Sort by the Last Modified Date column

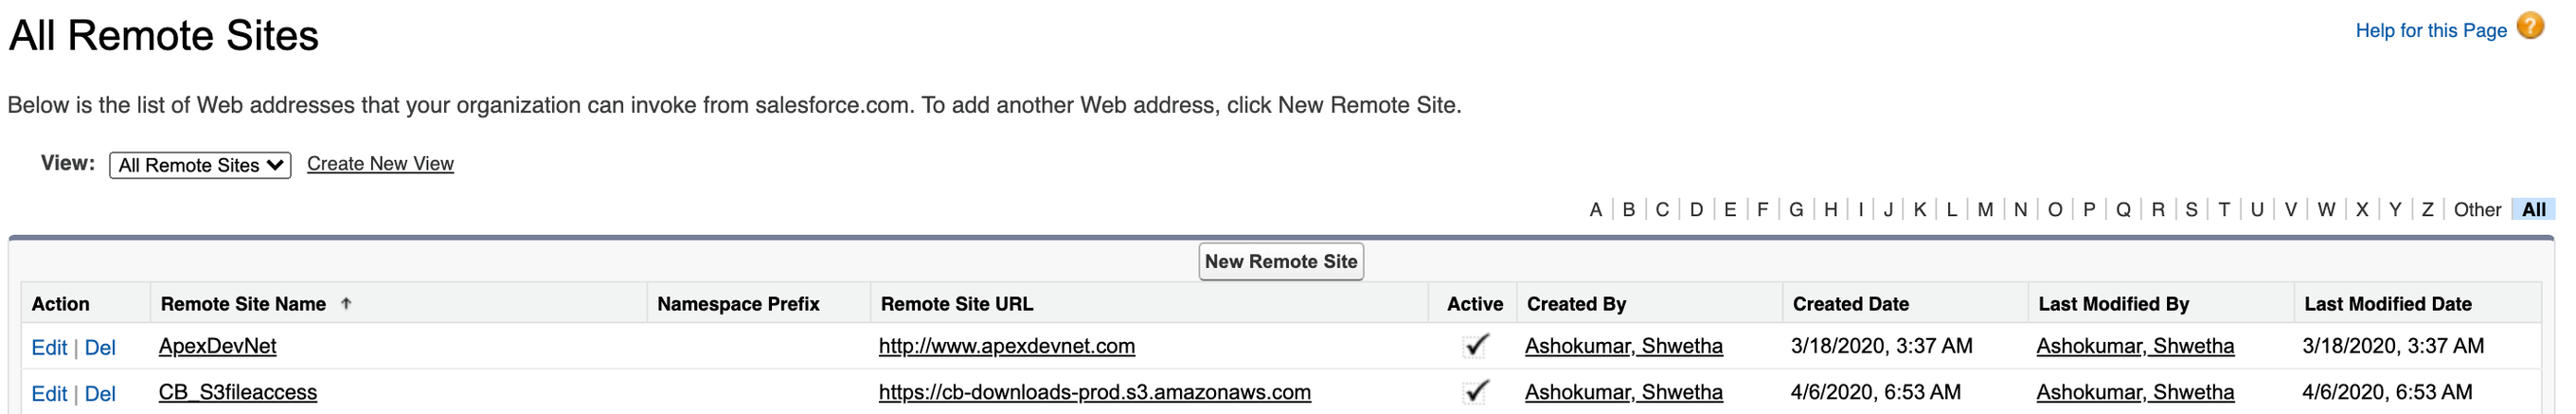[x=2387, y=304]
